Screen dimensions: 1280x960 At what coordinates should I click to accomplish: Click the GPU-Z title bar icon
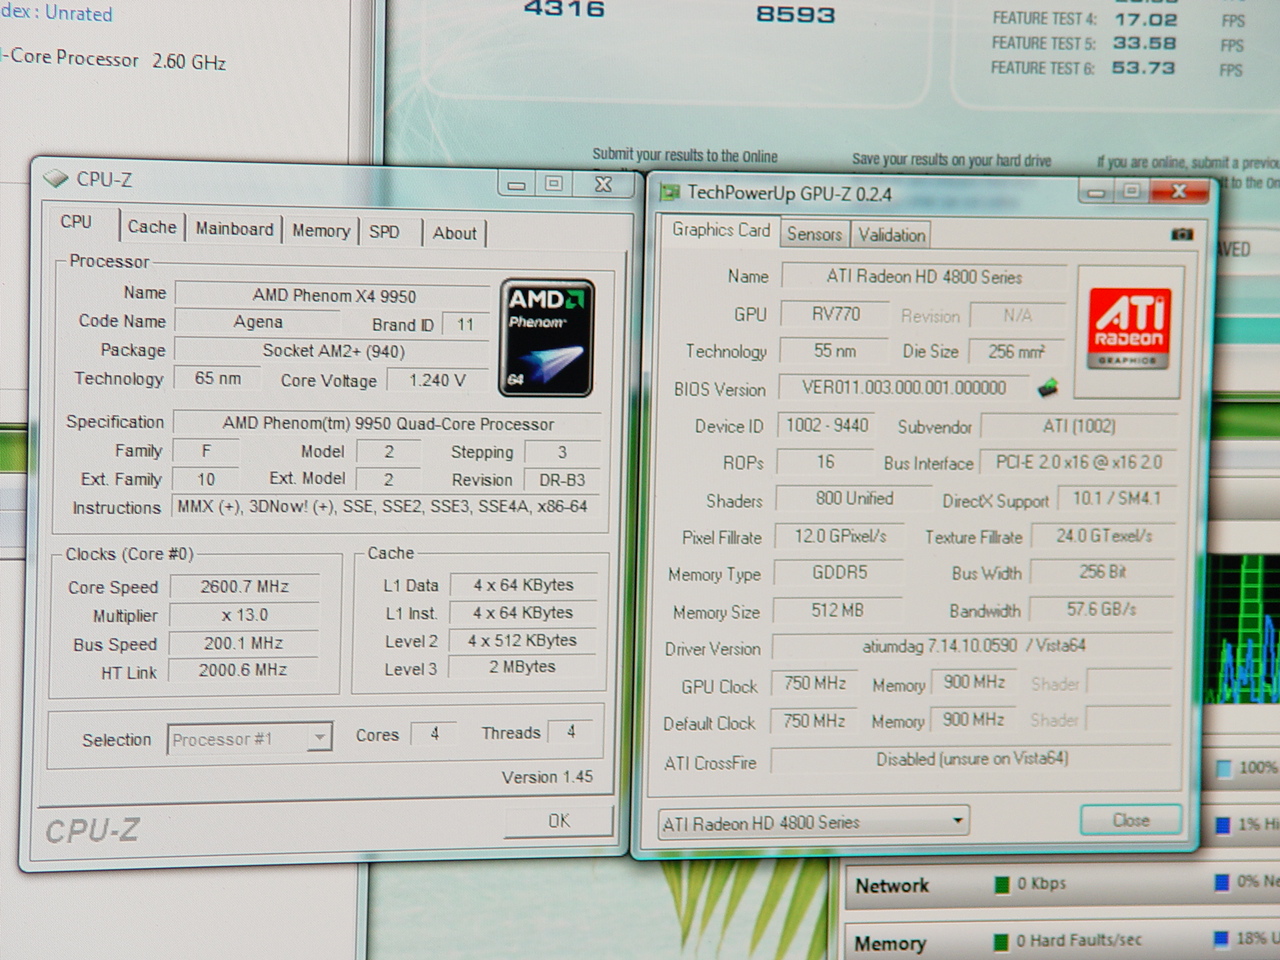[669, 192]
